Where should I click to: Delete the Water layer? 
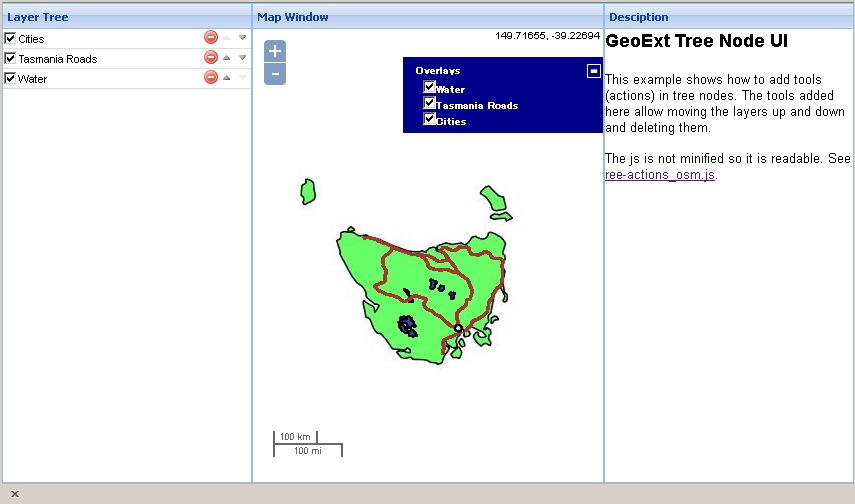pos(210,78)
